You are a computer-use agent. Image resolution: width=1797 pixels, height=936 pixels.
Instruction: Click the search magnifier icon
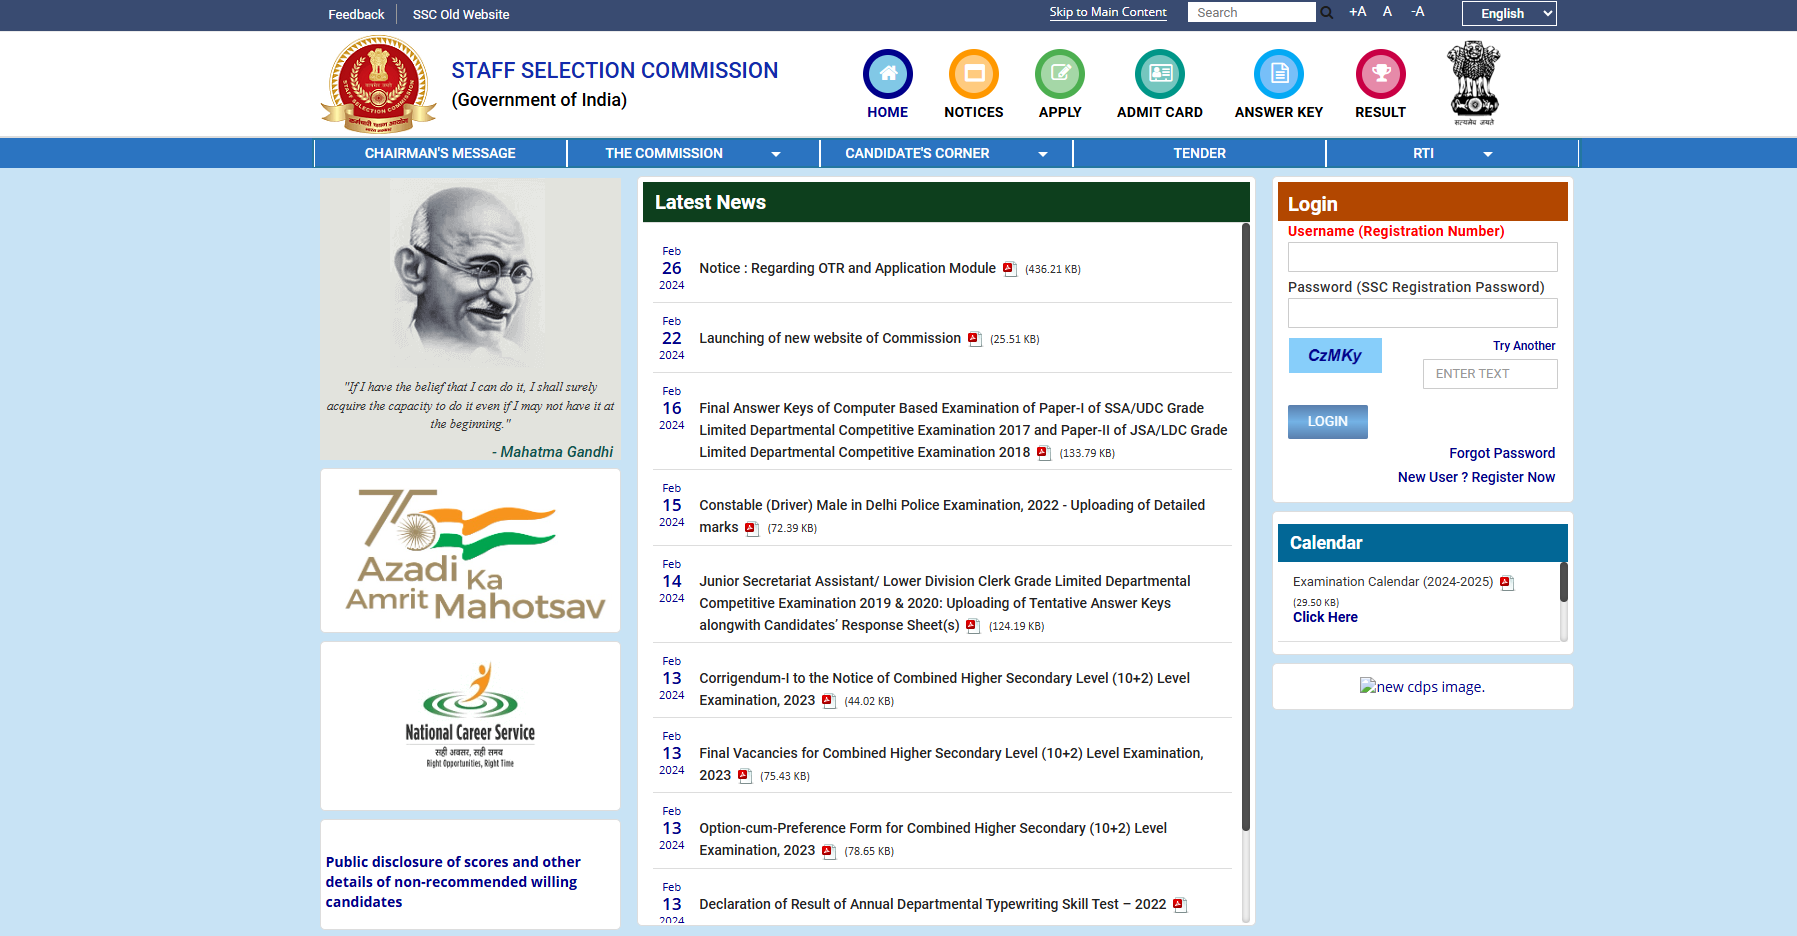(x=1327, y=13)
